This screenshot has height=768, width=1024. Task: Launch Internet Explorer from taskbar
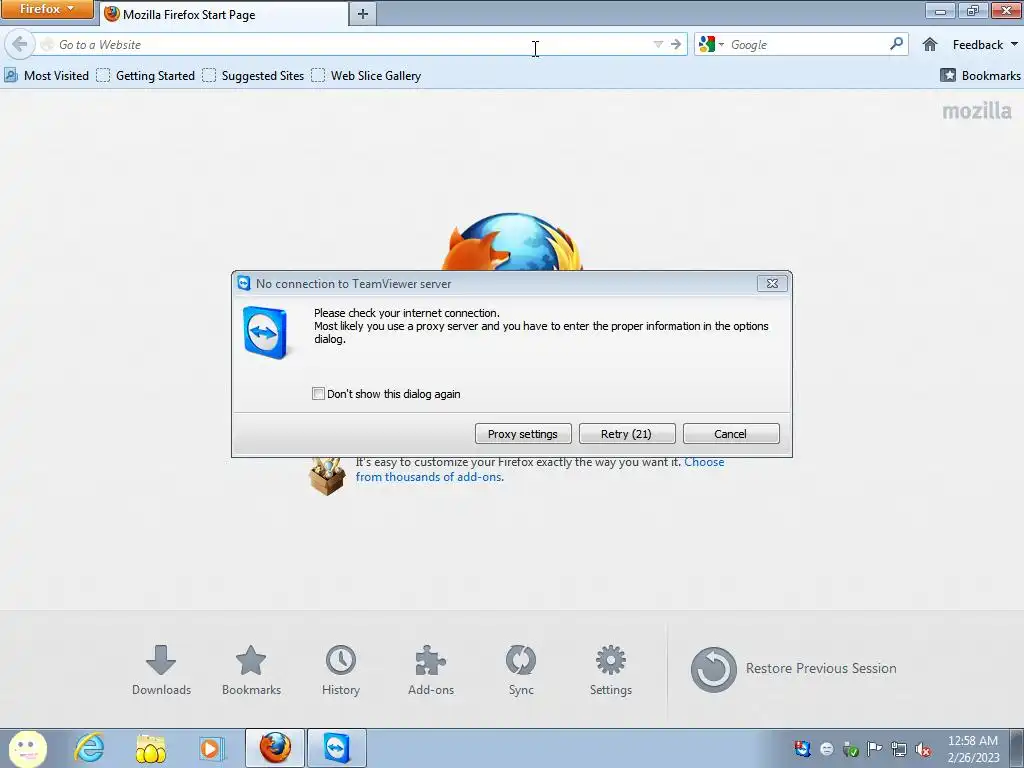pyautogui.click(x=89, y=748)
